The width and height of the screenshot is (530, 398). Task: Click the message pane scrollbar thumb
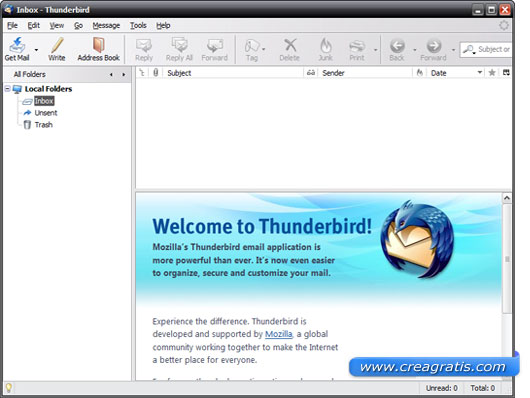tap(507, 259)
